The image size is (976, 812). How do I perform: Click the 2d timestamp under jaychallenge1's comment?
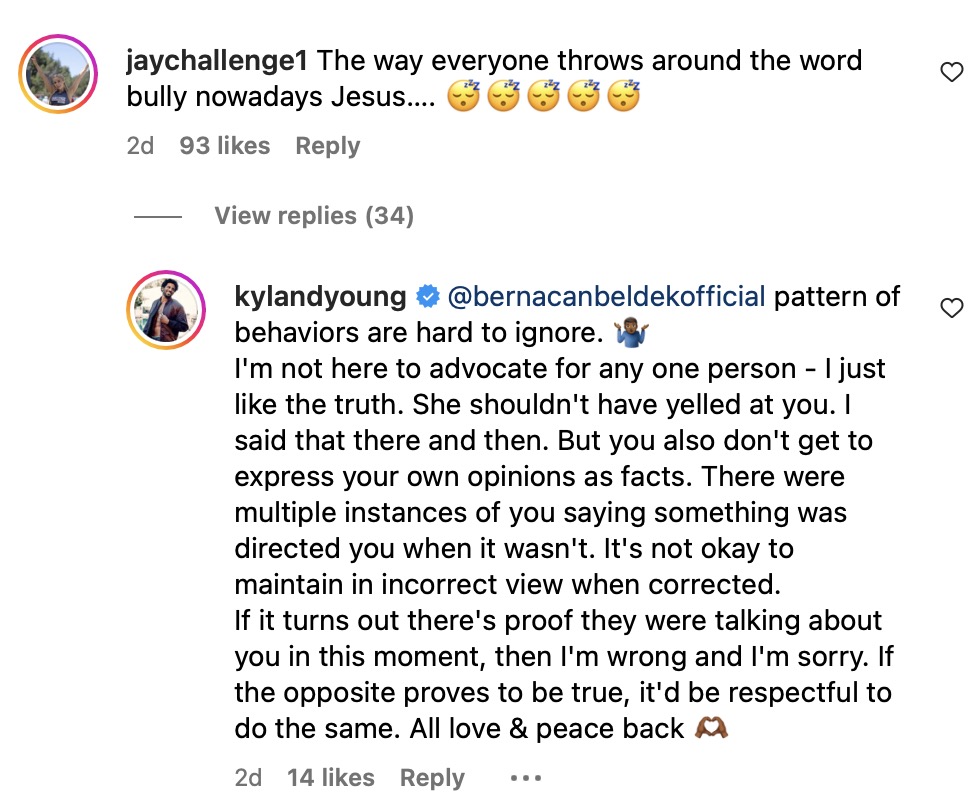(140, 146)
